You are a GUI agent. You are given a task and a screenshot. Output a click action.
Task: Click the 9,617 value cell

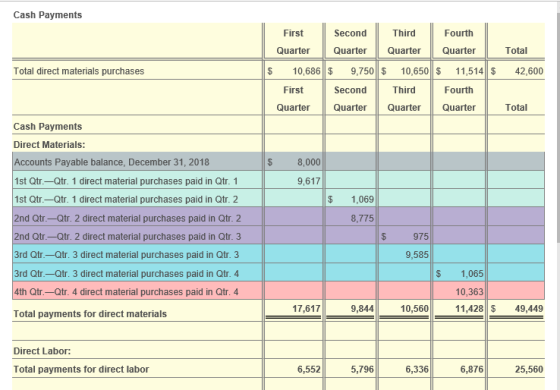tap(293, 181)
